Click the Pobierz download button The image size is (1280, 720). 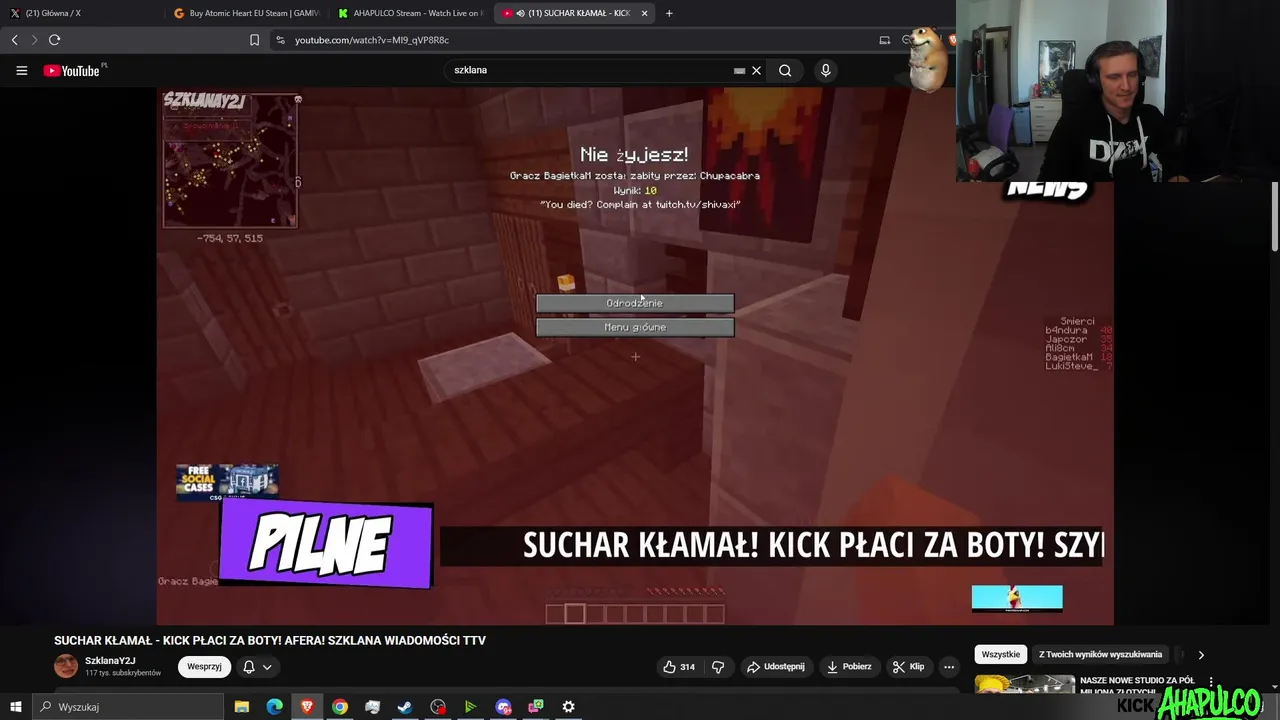[x=849, y=667]
